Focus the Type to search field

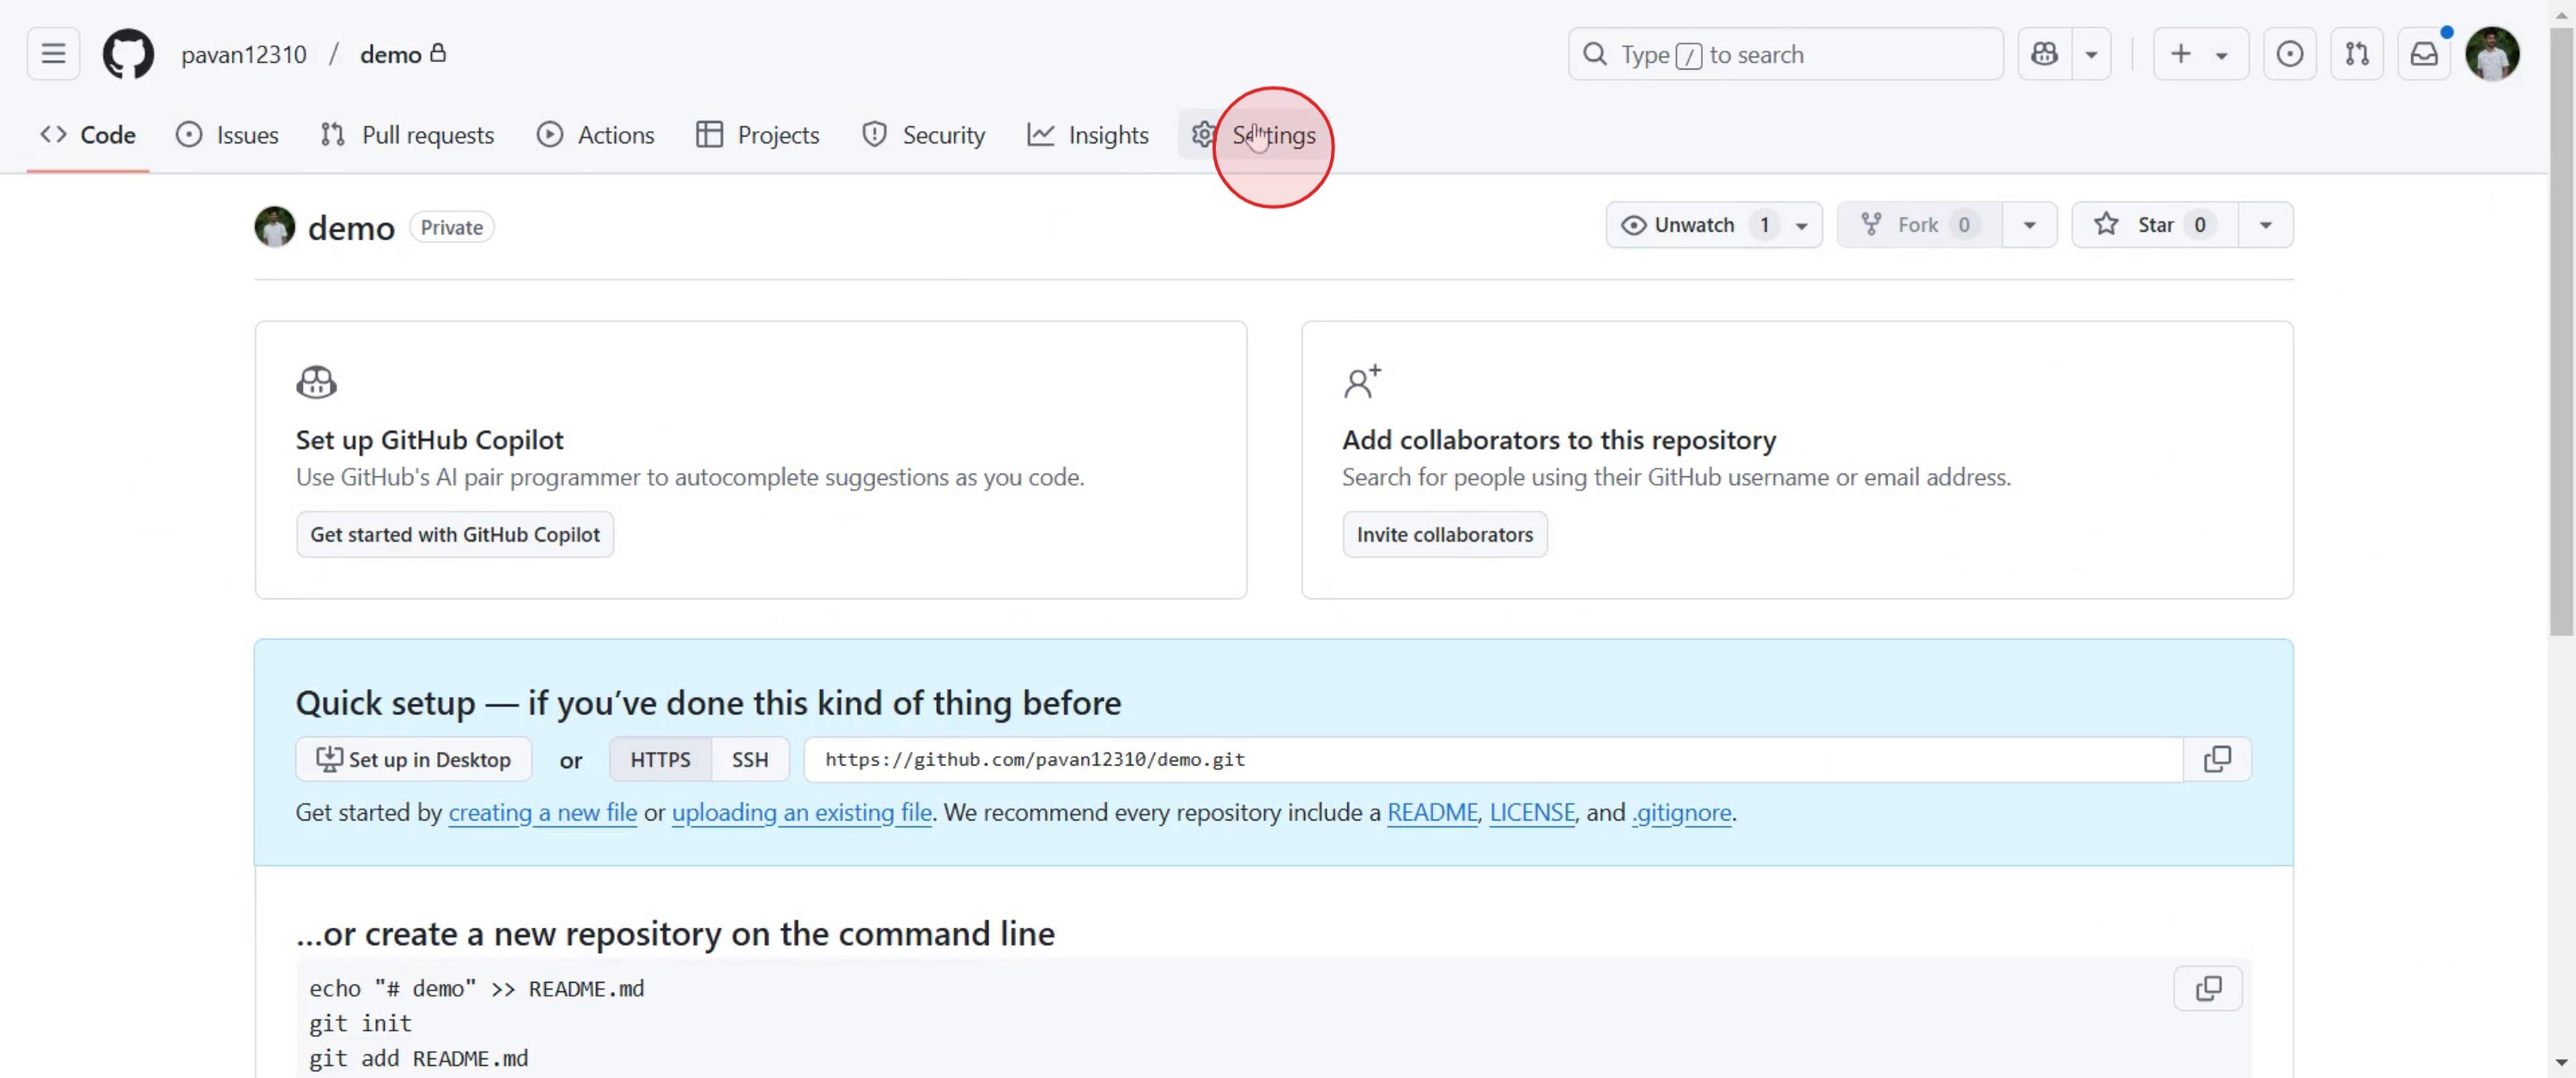tap(1785, 54)
